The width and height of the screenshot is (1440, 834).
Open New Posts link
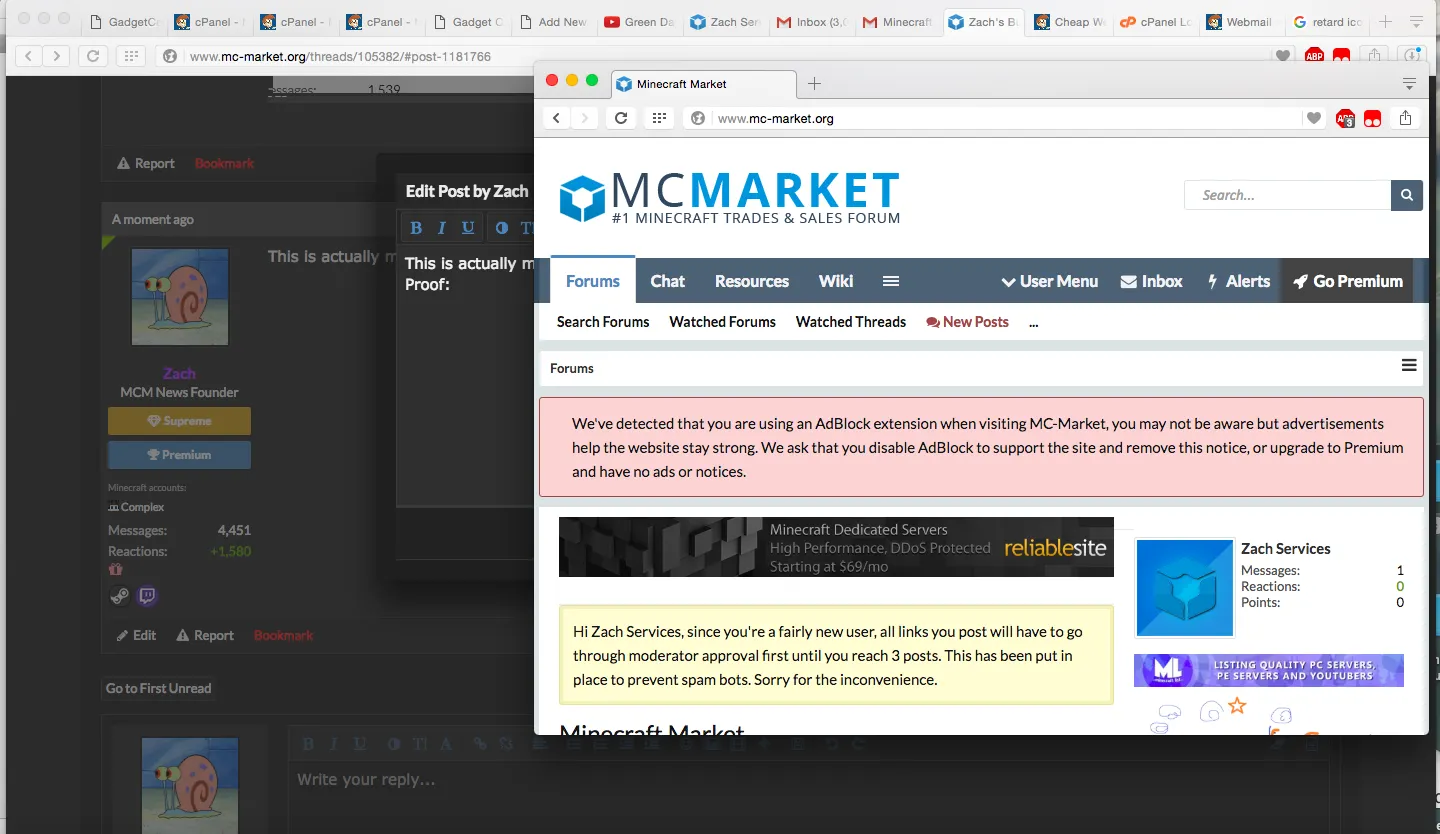(968, 322)
